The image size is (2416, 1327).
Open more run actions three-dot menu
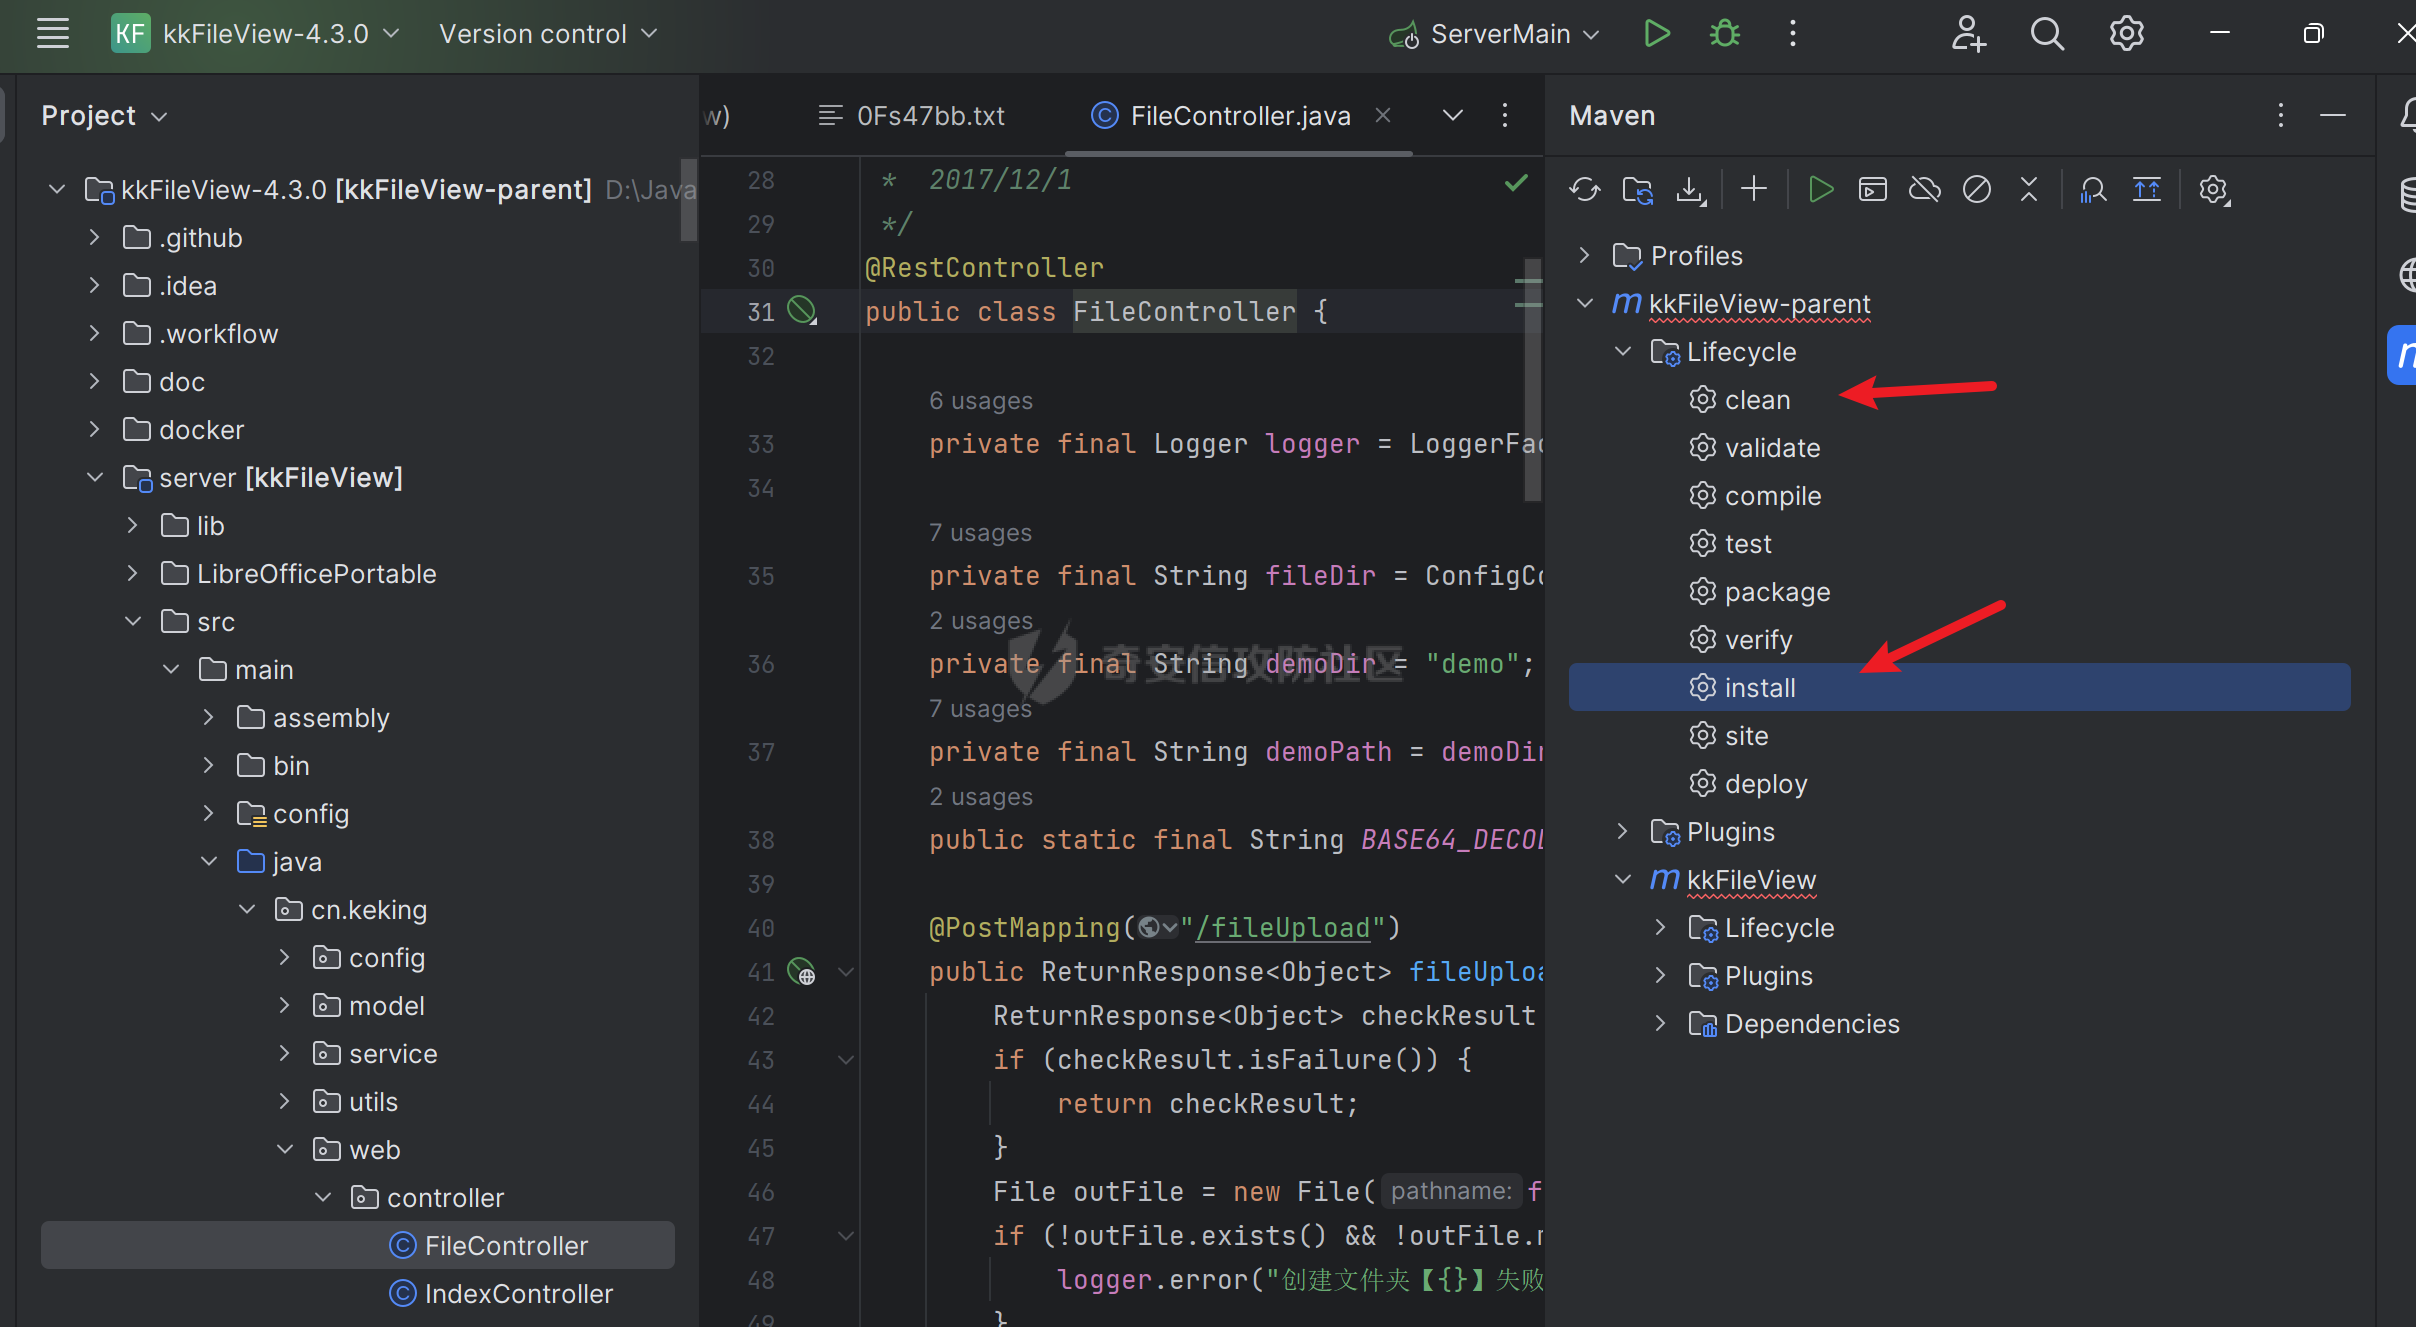coord(1793,34)
